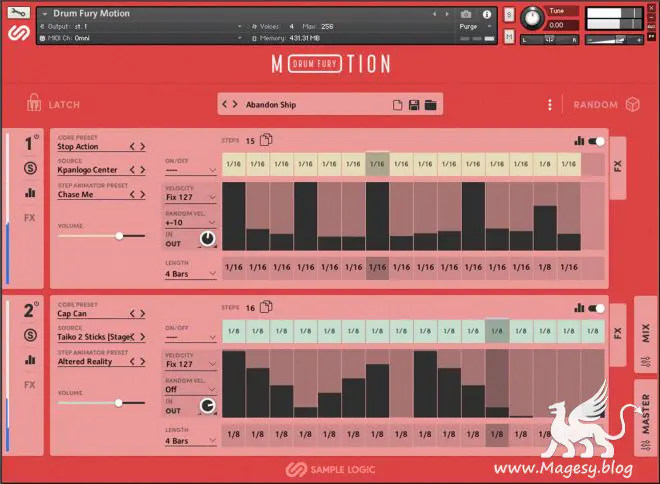This screenshot has width=660, height=484.
Task: Open core 1 step animator bars icon
Action: (x=30, y=193)
